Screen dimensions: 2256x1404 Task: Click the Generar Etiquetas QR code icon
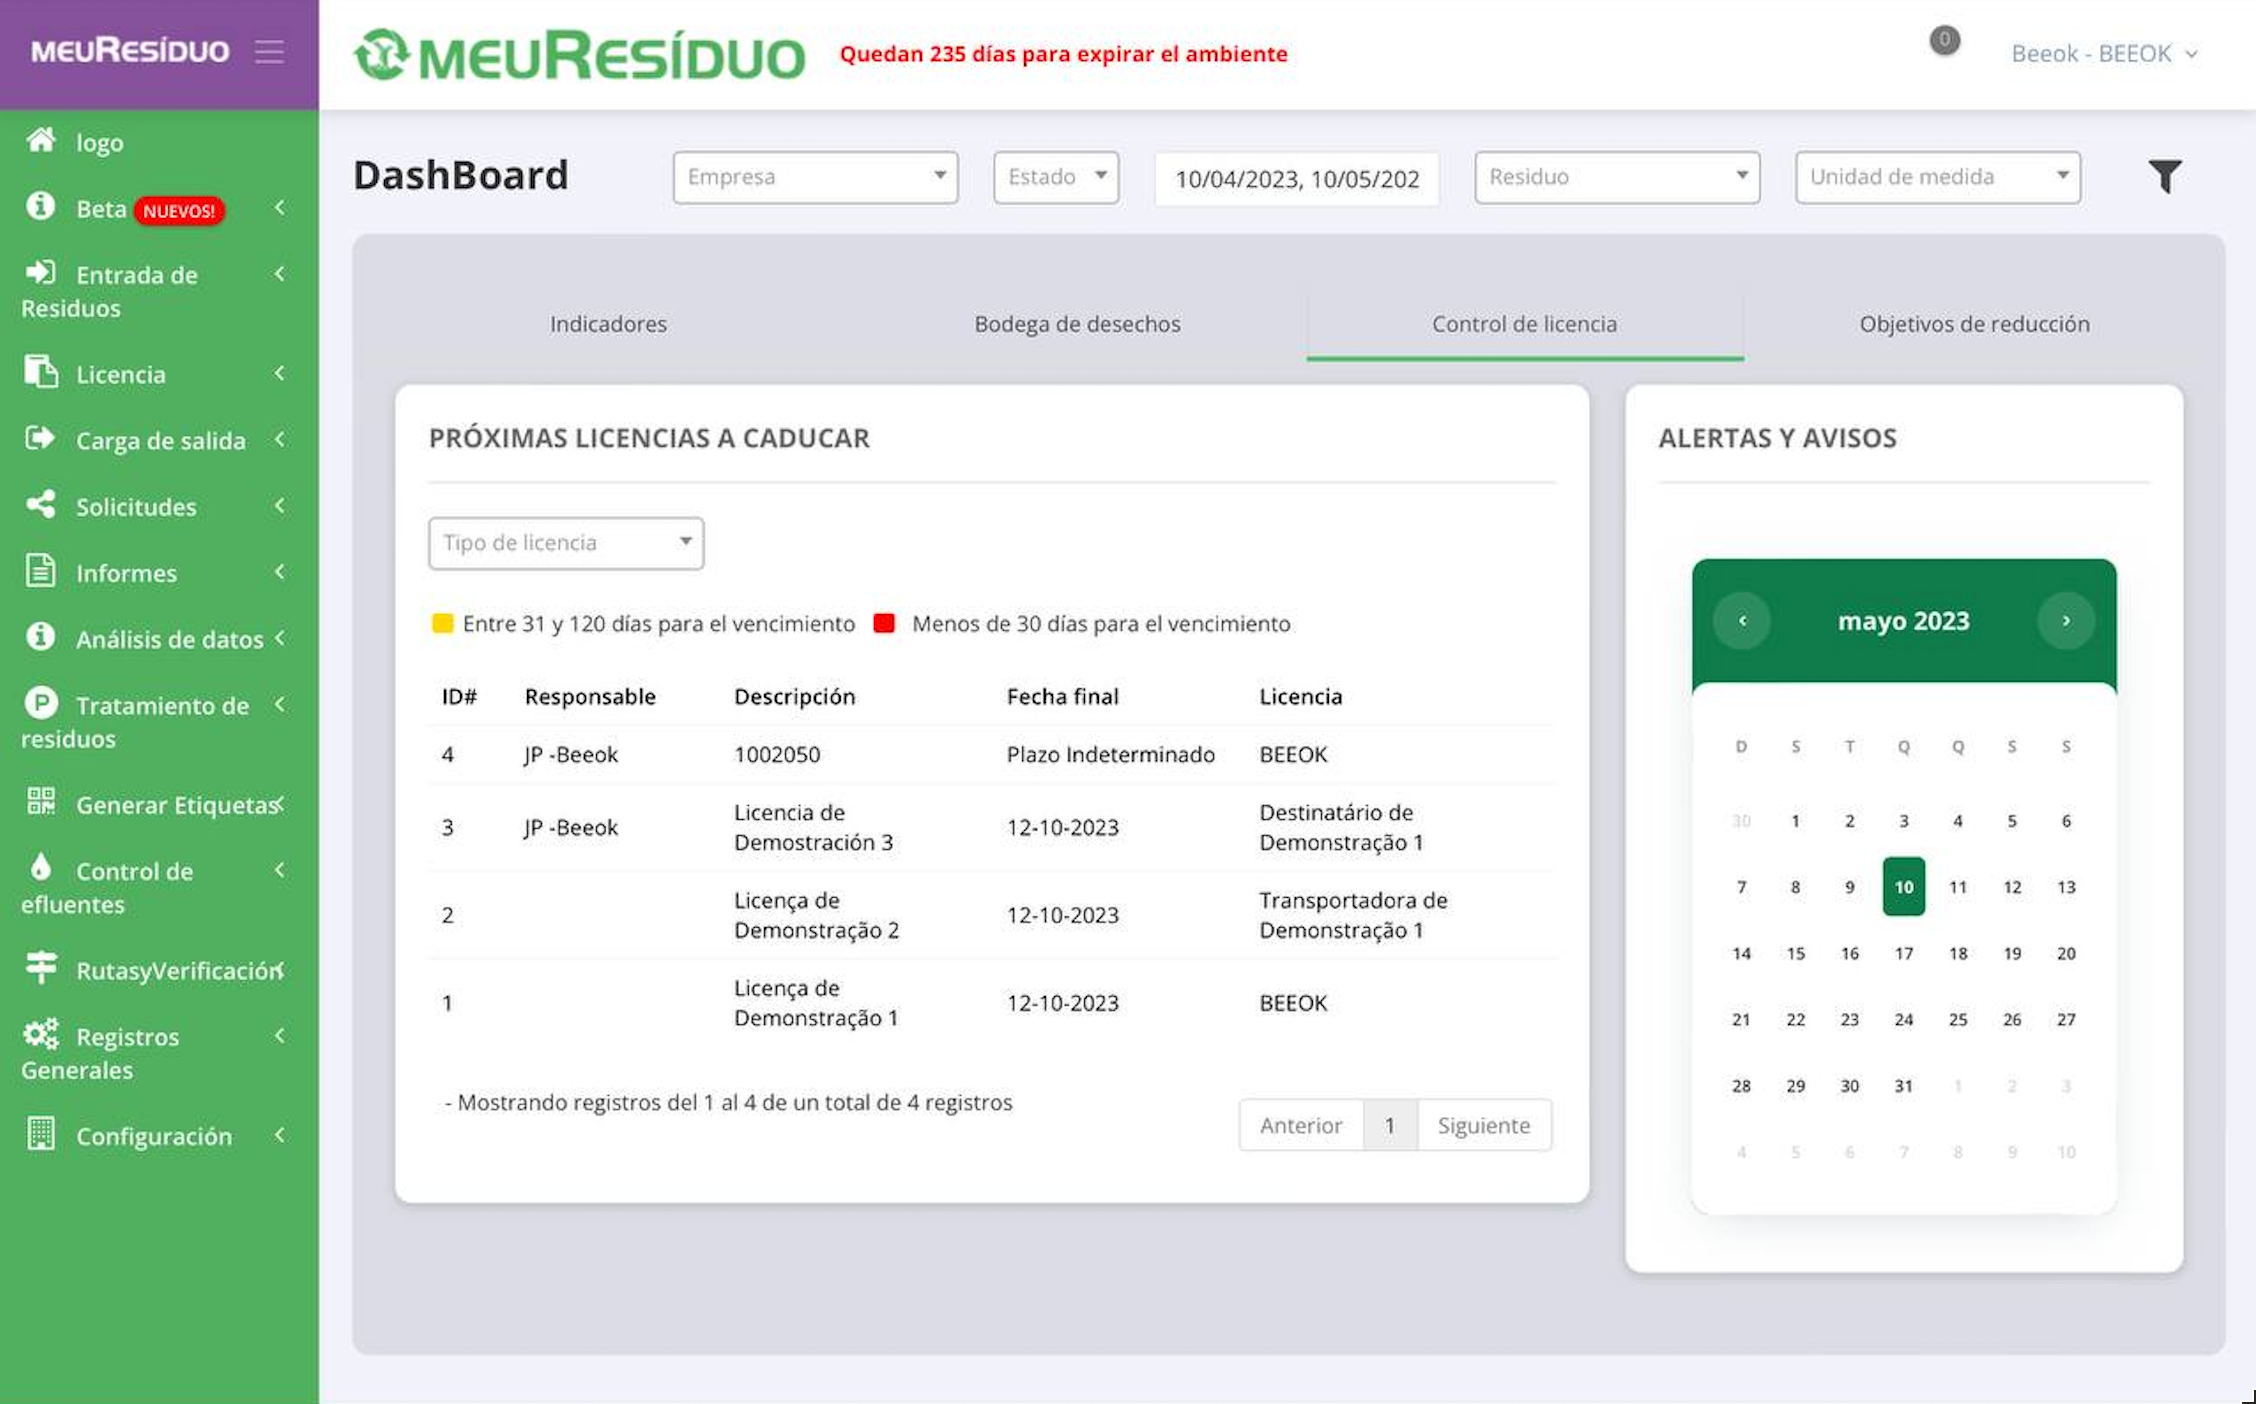click(x=41, y=801)
